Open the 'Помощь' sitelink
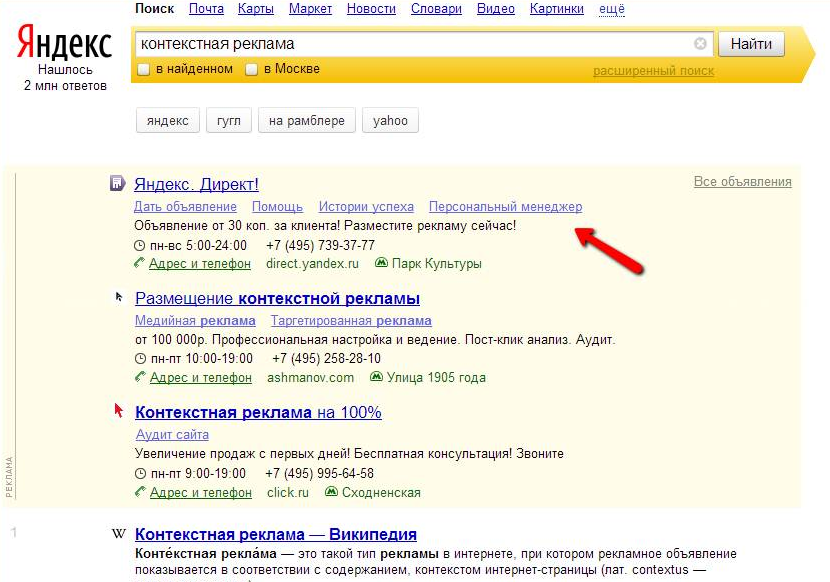 click(277, 207)
